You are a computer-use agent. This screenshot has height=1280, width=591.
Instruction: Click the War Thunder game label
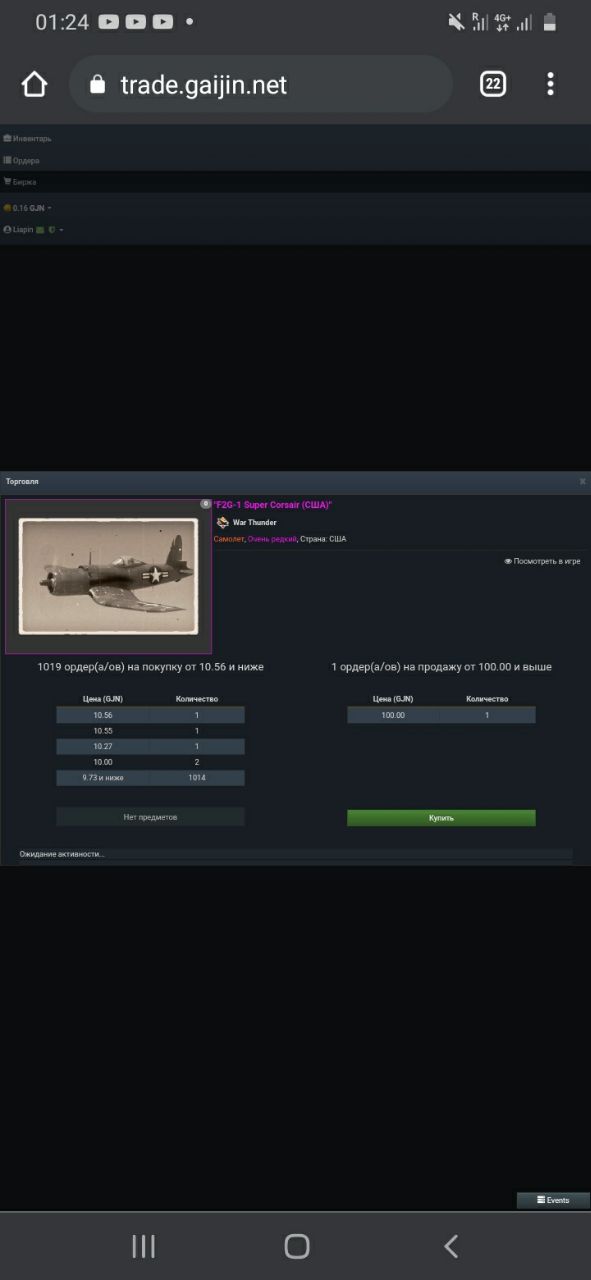pos(255,523)
